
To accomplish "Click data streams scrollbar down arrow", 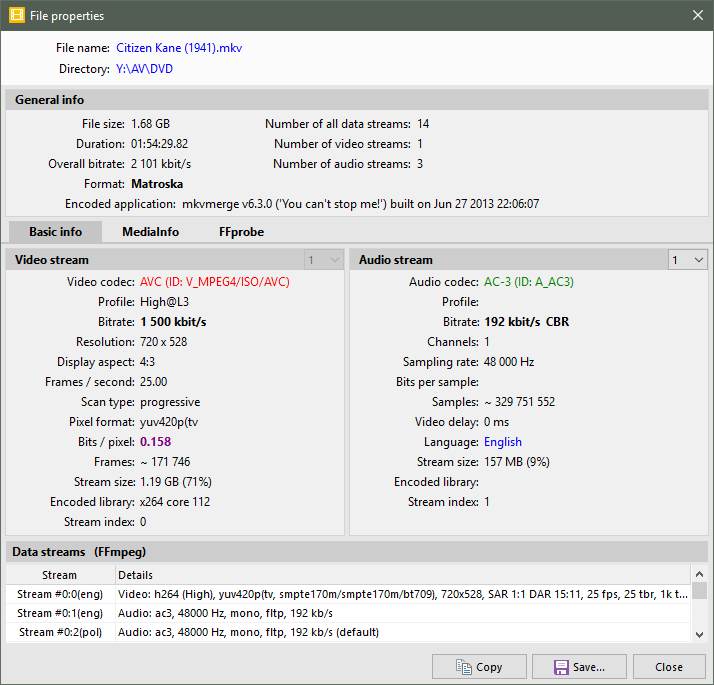I will (699, 634).
